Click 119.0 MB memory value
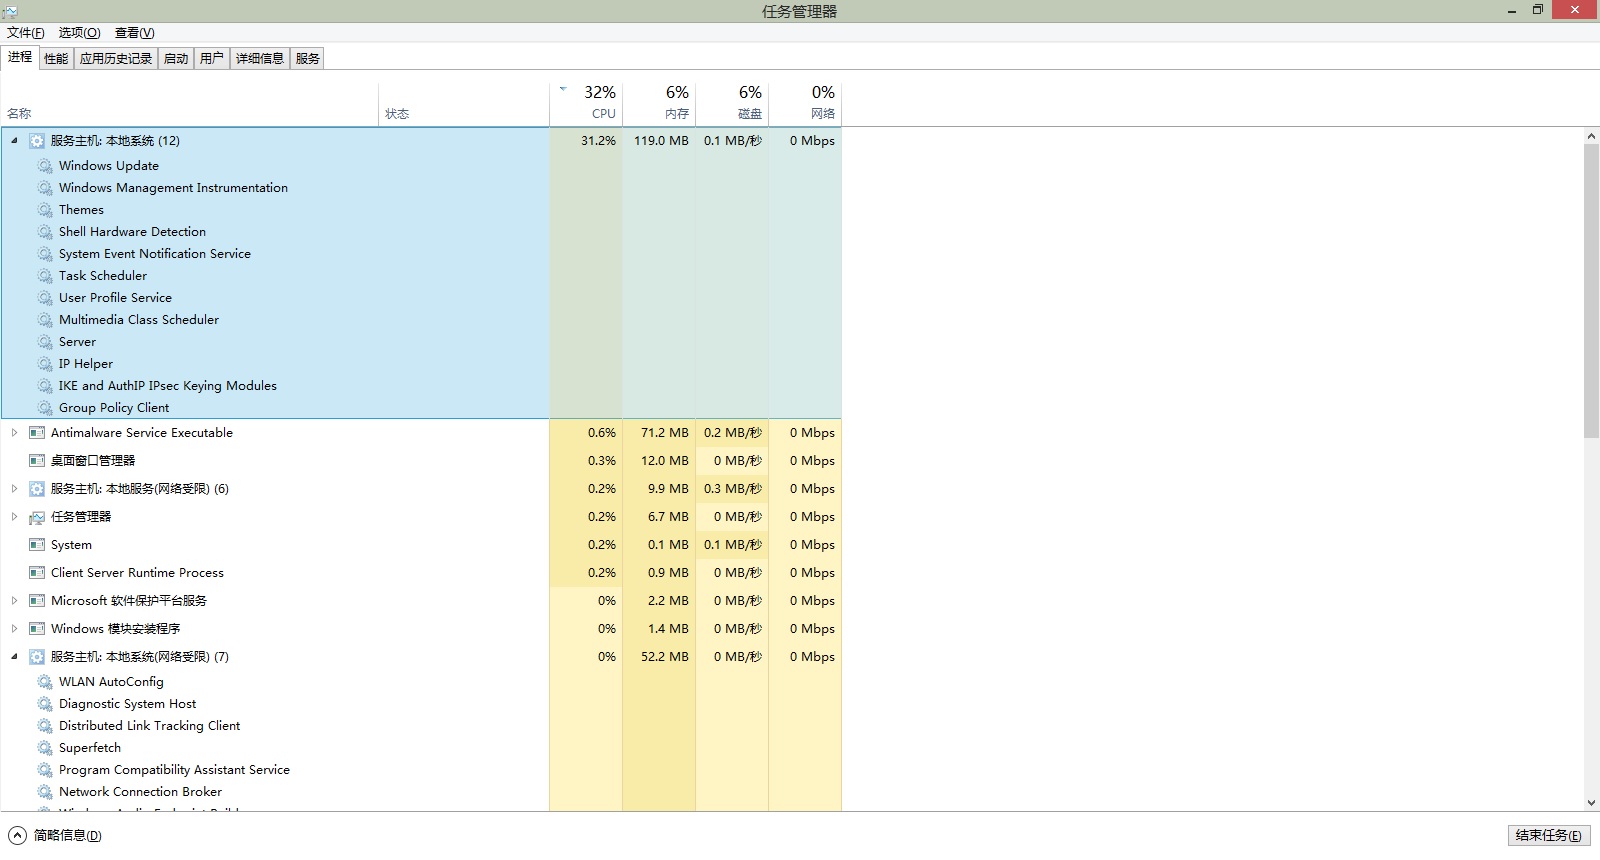This screenshot has height=860, width=1600. pyautogui.click(x=661, y=141)
